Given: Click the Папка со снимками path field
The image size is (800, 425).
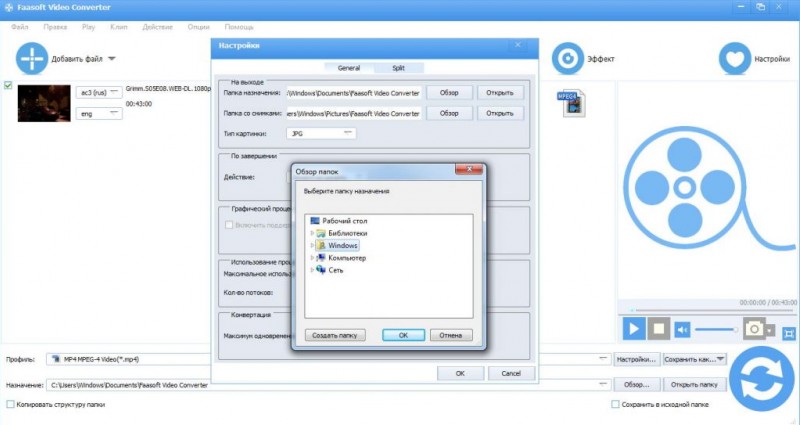Looking at the screenshot, I should [354, 113].
